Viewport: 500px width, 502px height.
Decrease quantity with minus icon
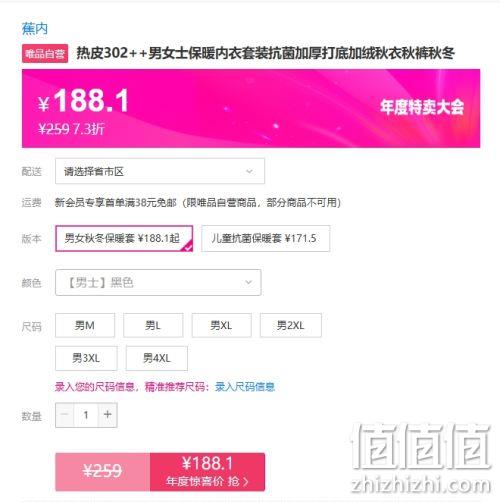click(x=65, y=415)
